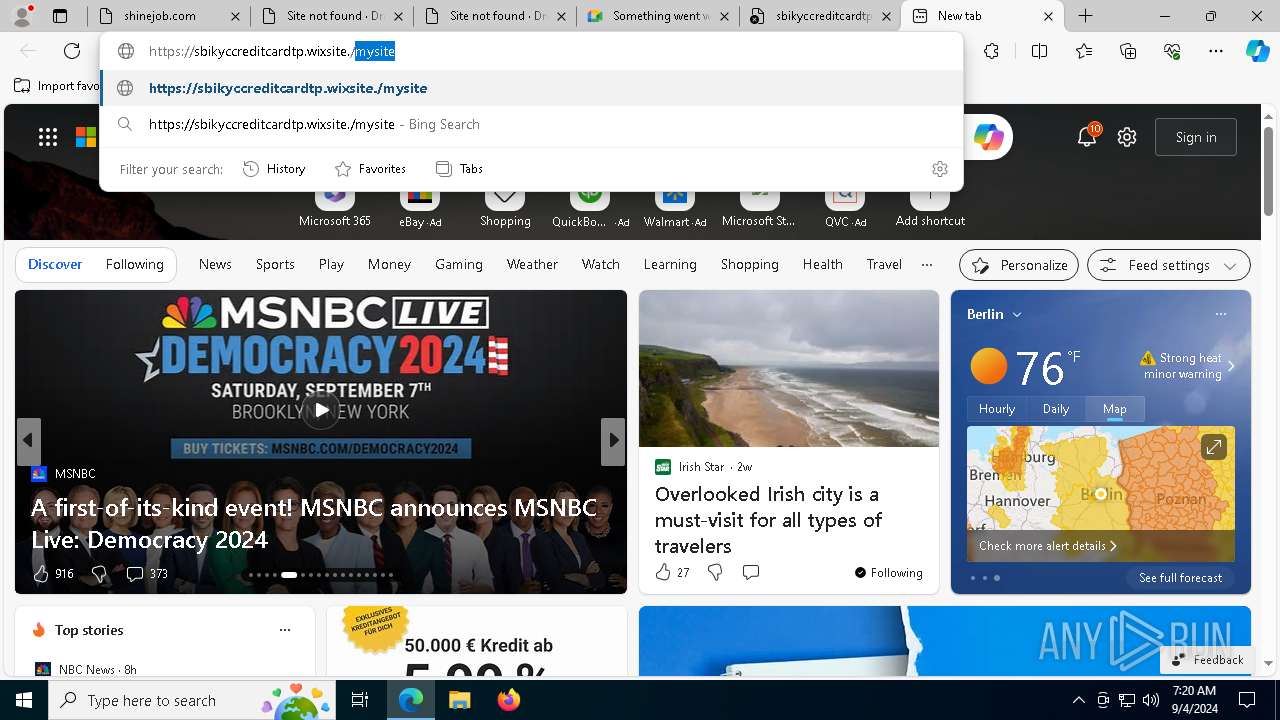The image size is (1280, 720).
Task: Open the Extensions puzzle icon
Action: 991,51
